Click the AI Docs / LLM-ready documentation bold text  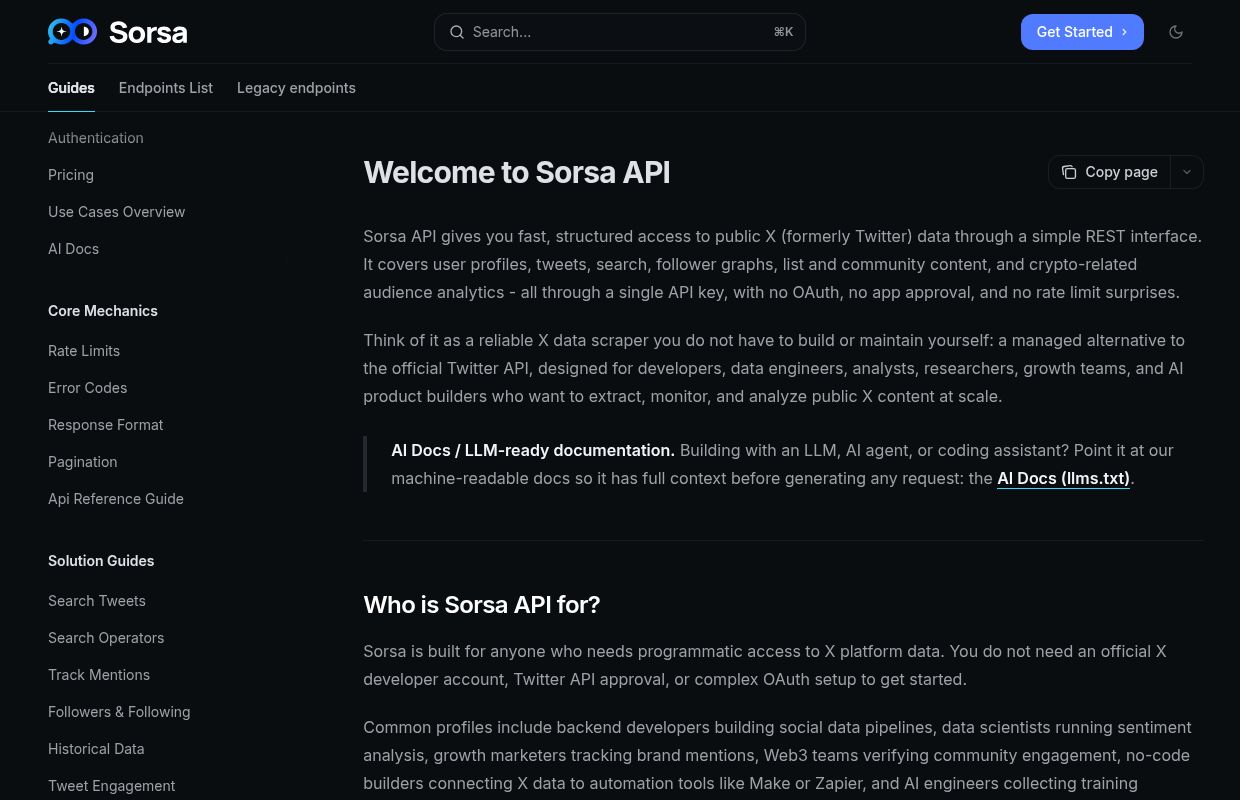click(x=533, y=450)
